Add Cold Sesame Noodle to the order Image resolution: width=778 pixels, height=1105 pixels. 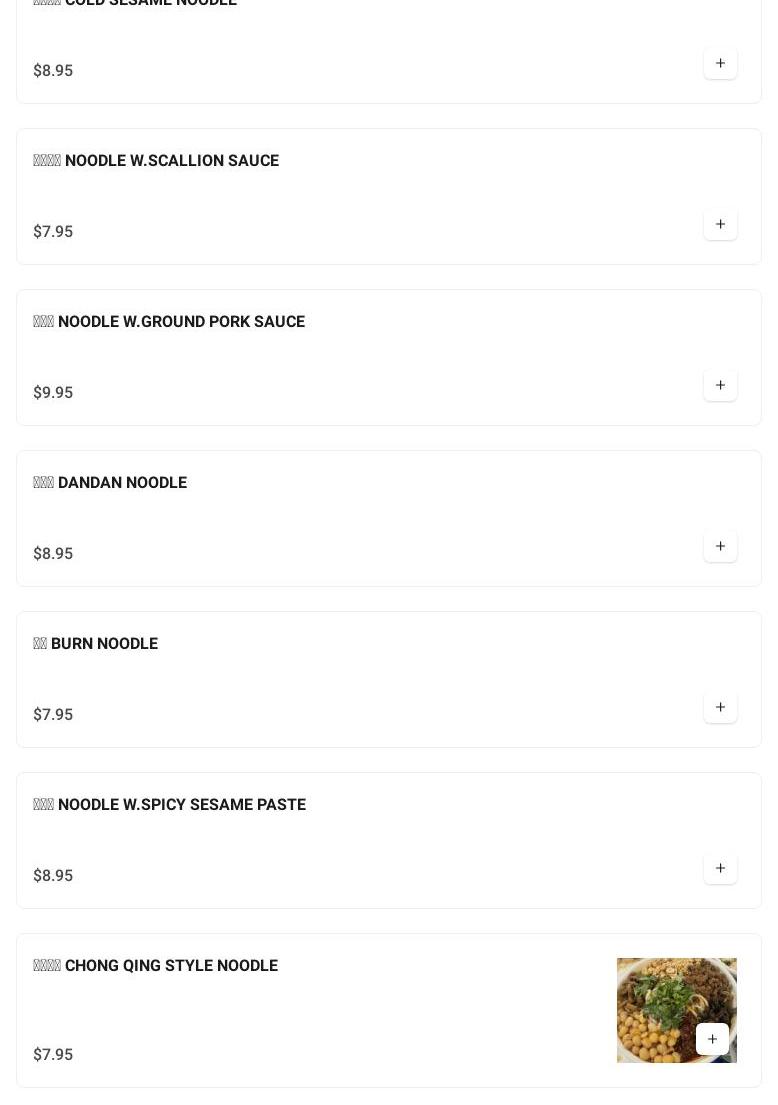pos(720,63)
